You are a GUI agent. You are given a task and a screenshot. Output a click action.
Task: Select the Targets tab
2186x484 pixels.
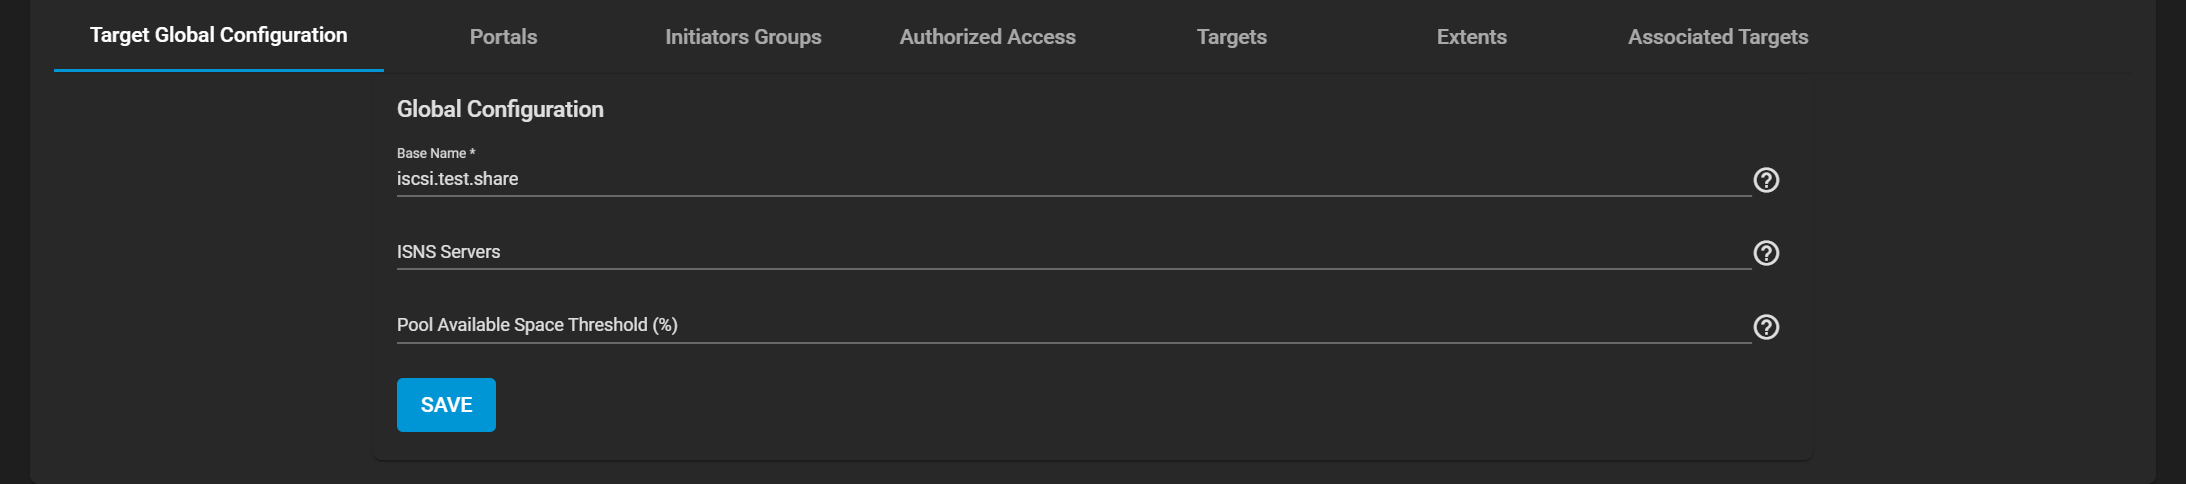tap(1231, 37)
